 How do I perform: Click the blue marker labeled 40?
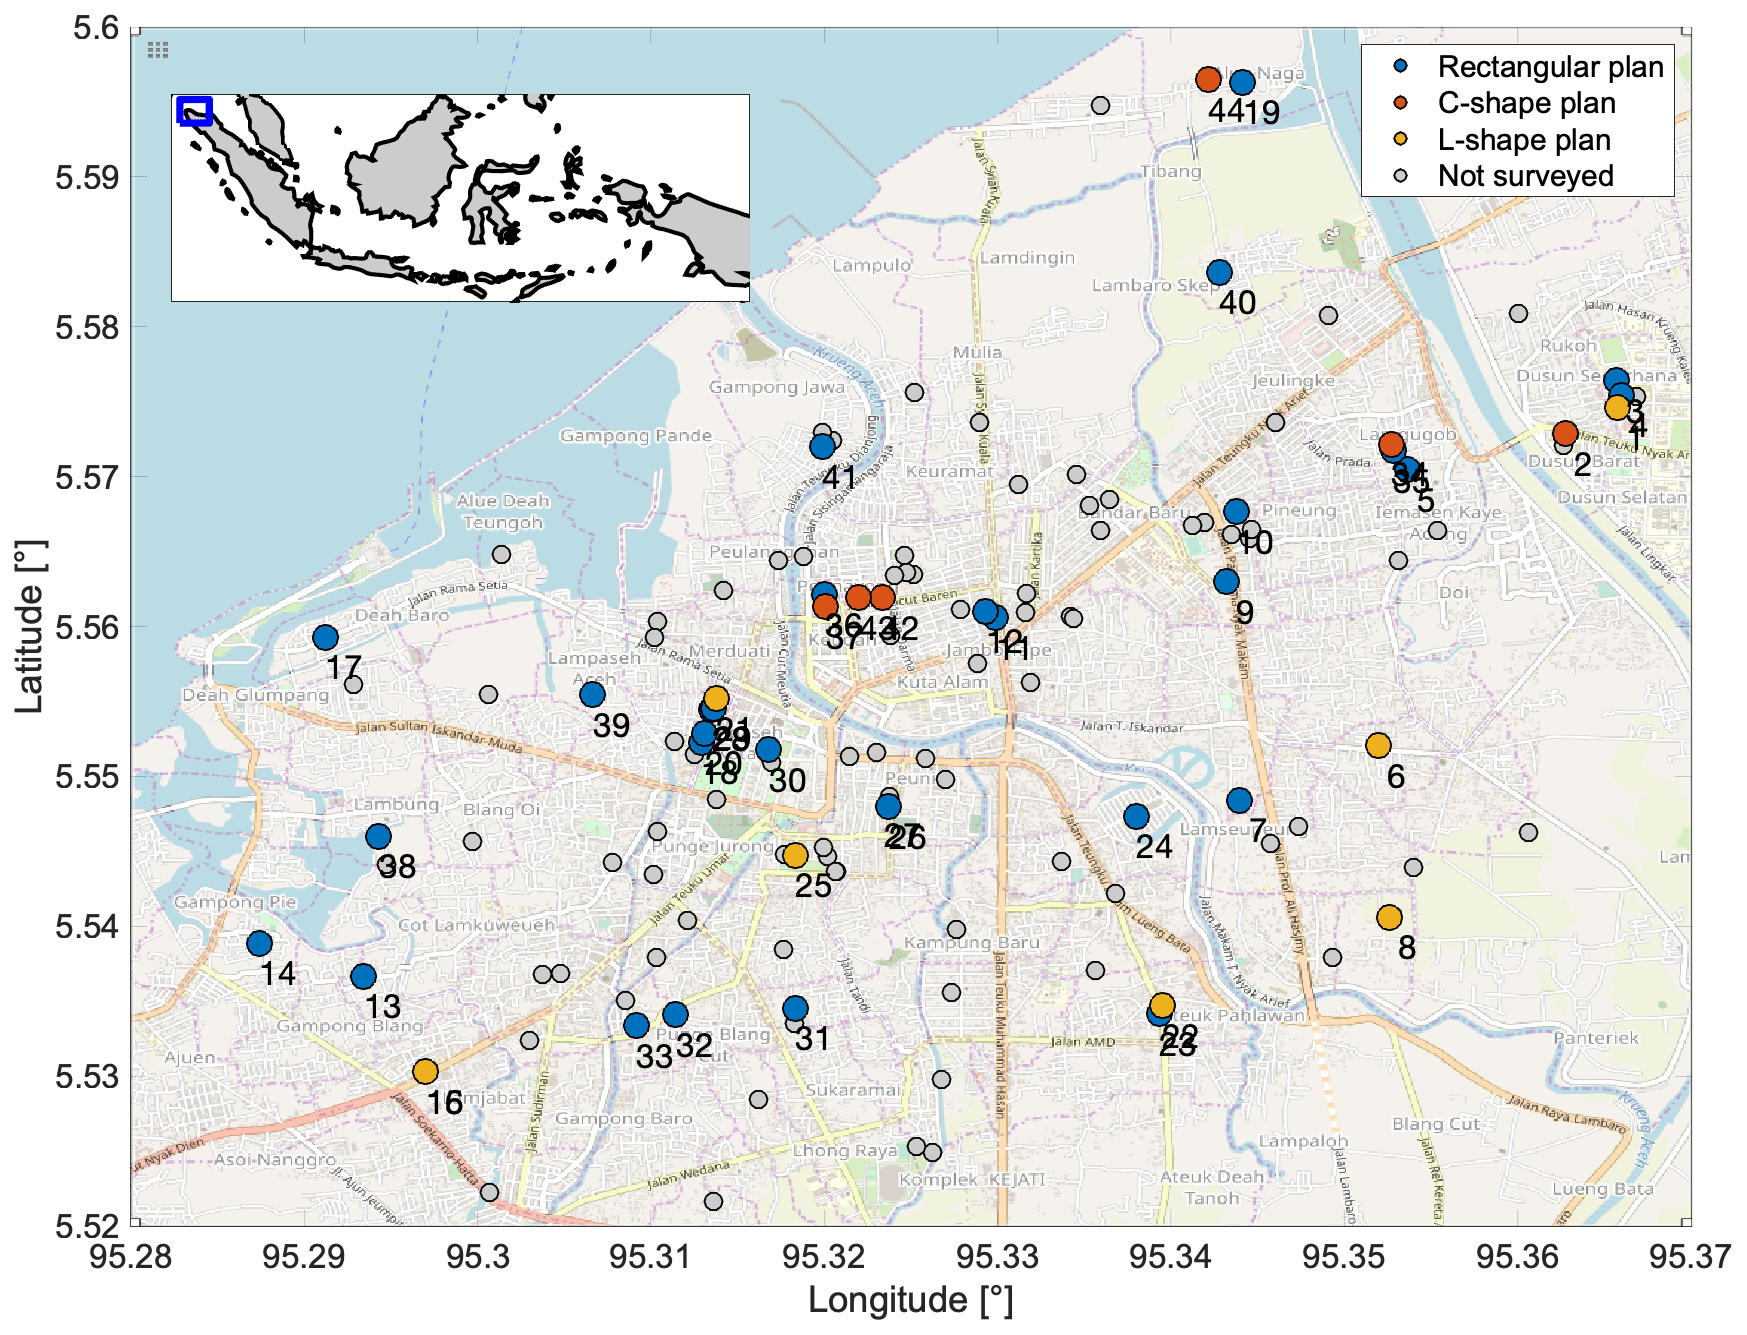click(x=1219, y=272)
